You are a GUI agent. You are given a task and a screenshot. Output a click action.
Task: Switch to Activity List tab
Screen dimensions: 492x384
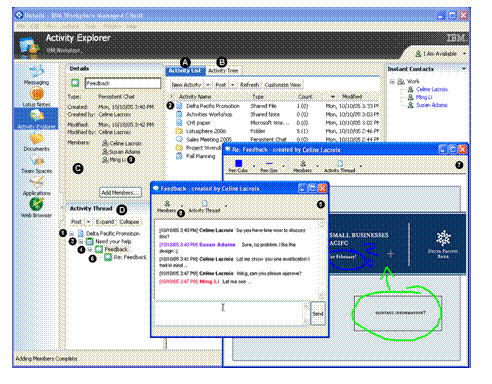(x=184, y=71)
